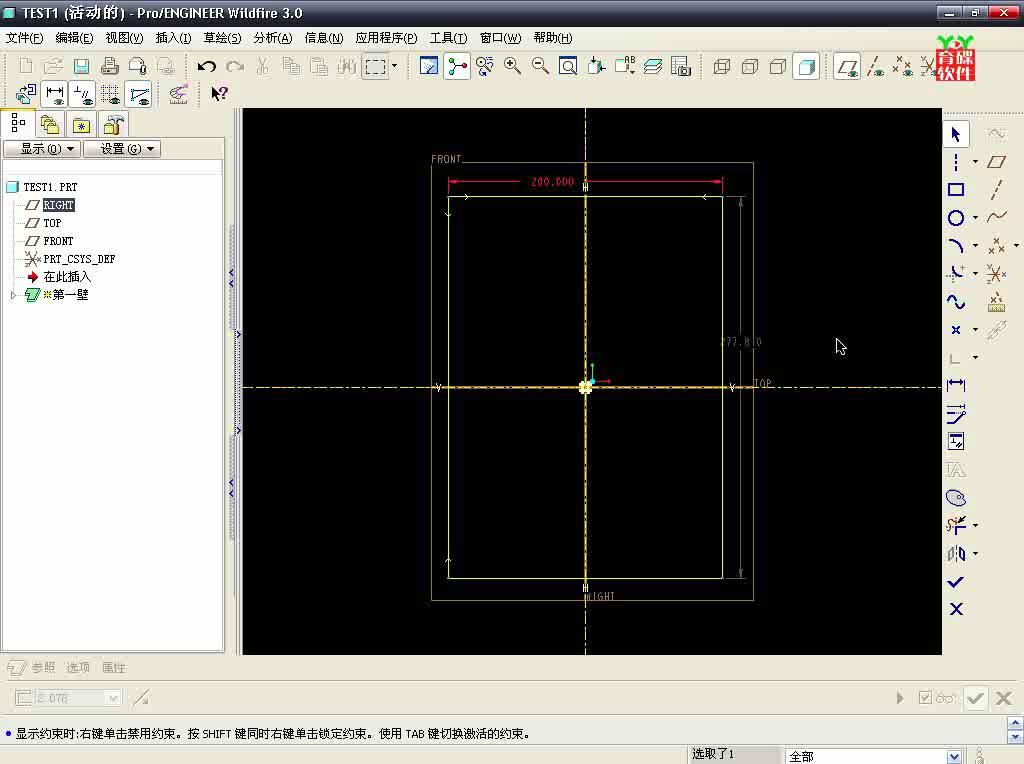This screenshot has height=764, width=1024.
Task: Select the spline curve tool
Action: point(955,302)
